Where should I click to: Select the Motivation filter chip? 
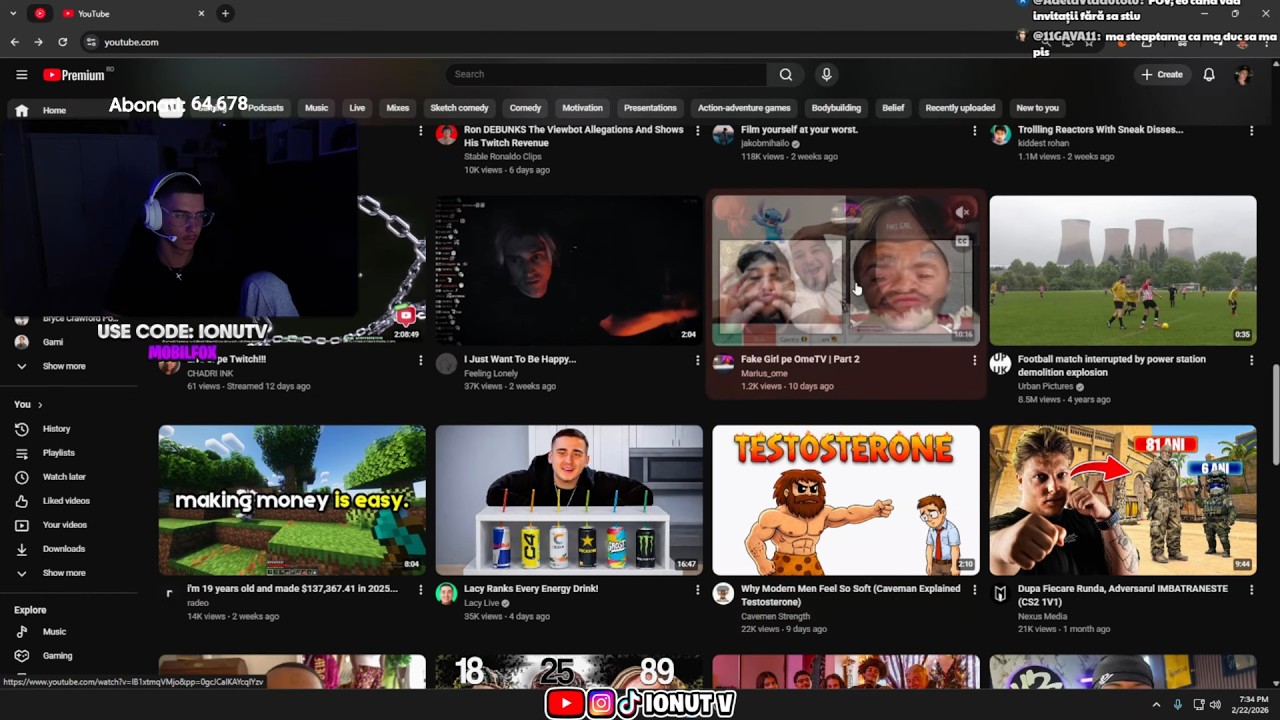click(x=582, y=108)
